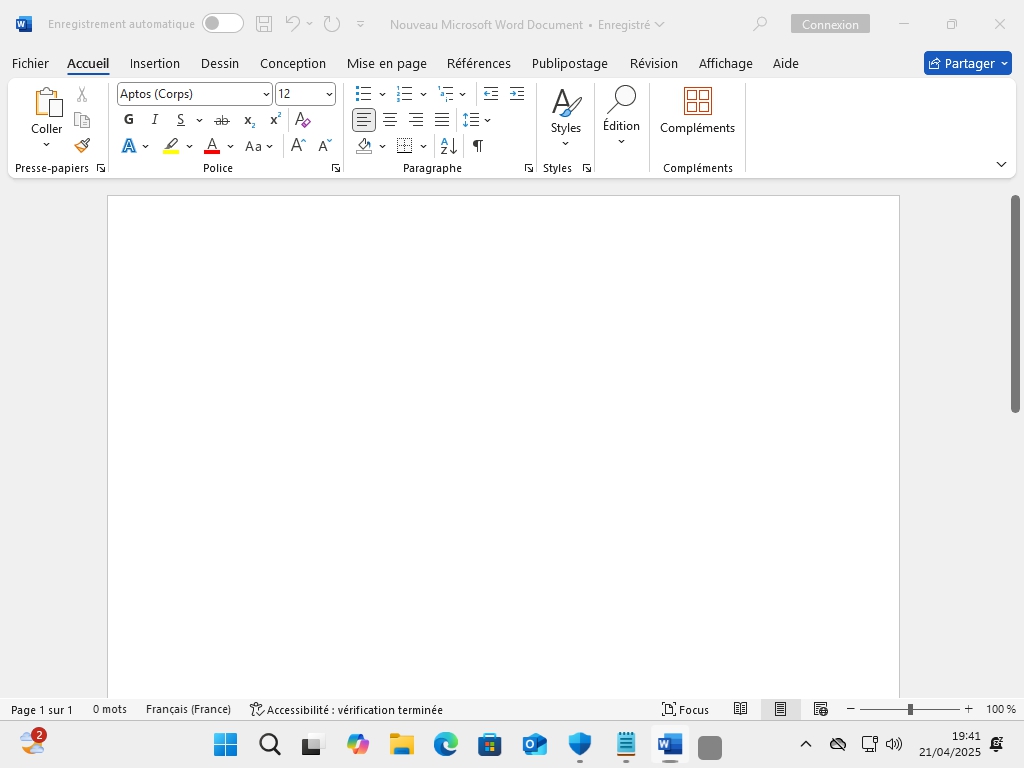Clear all formatting icon
The image size is (1024, 768).
coord(303,120)
